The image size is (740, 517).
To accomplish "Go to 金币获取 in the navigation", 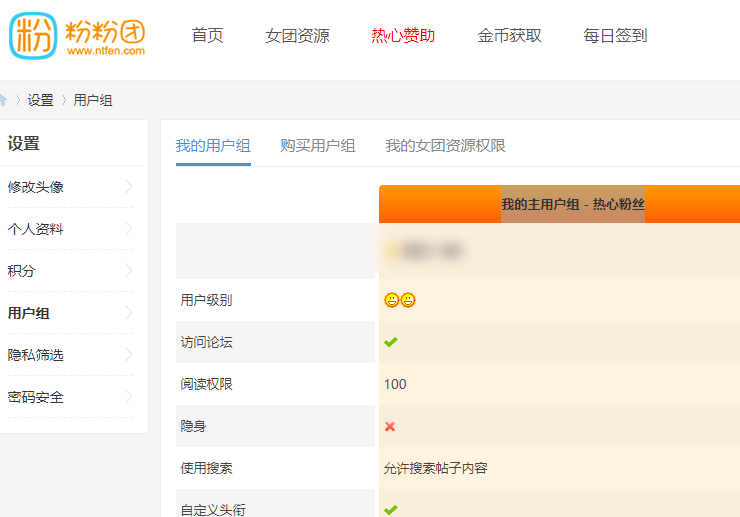I will tap(509, 35).
